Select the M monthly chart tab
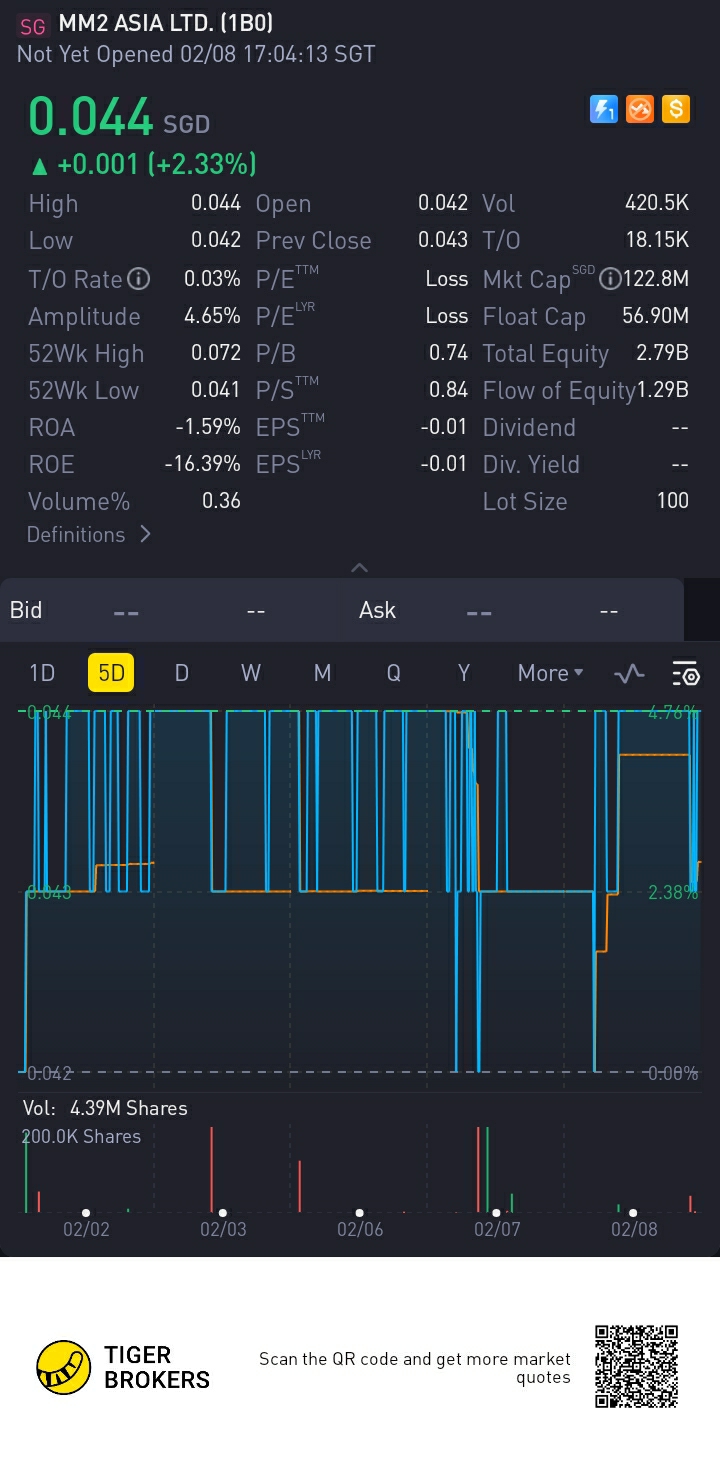This screenshot has height=1478, width=720. point(322,673)
